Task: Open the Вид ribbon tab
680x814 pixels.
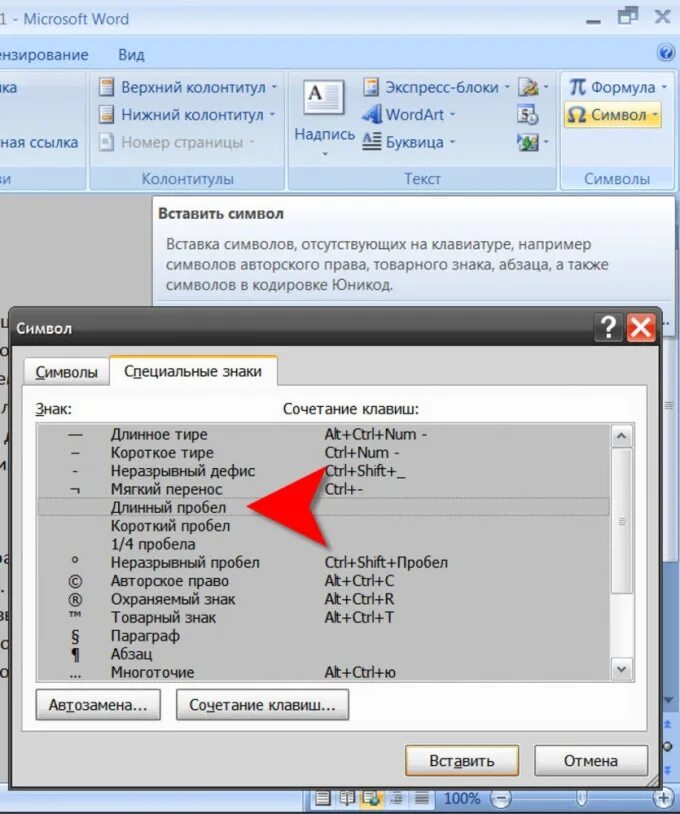Action: pyautogui.click(x=131, y=55)
